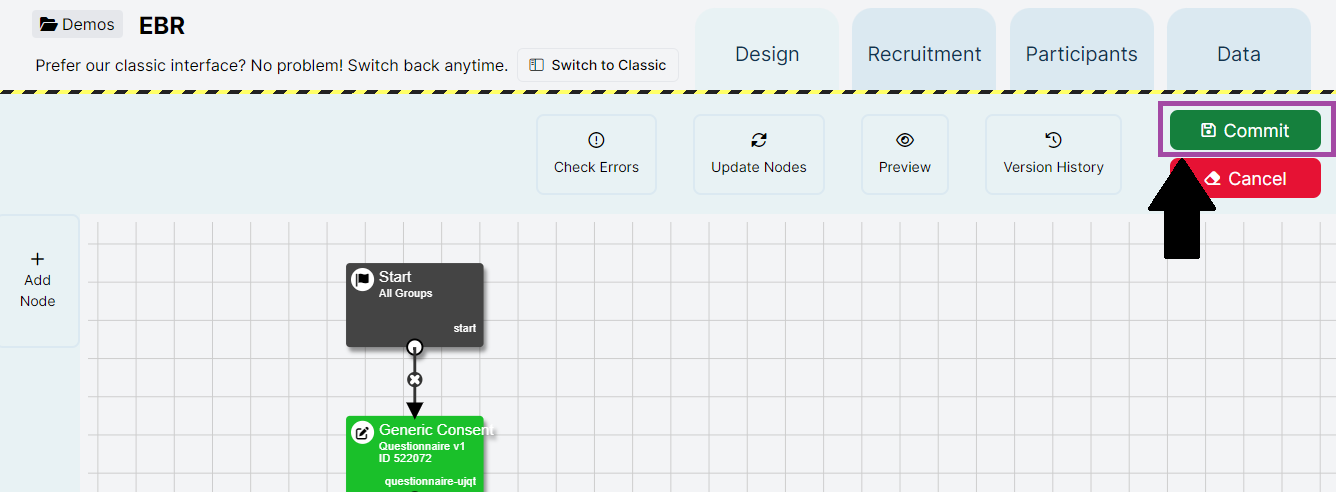Click the plus icon for Add Node
1336x492 pixels.
(x=38, y=259)
